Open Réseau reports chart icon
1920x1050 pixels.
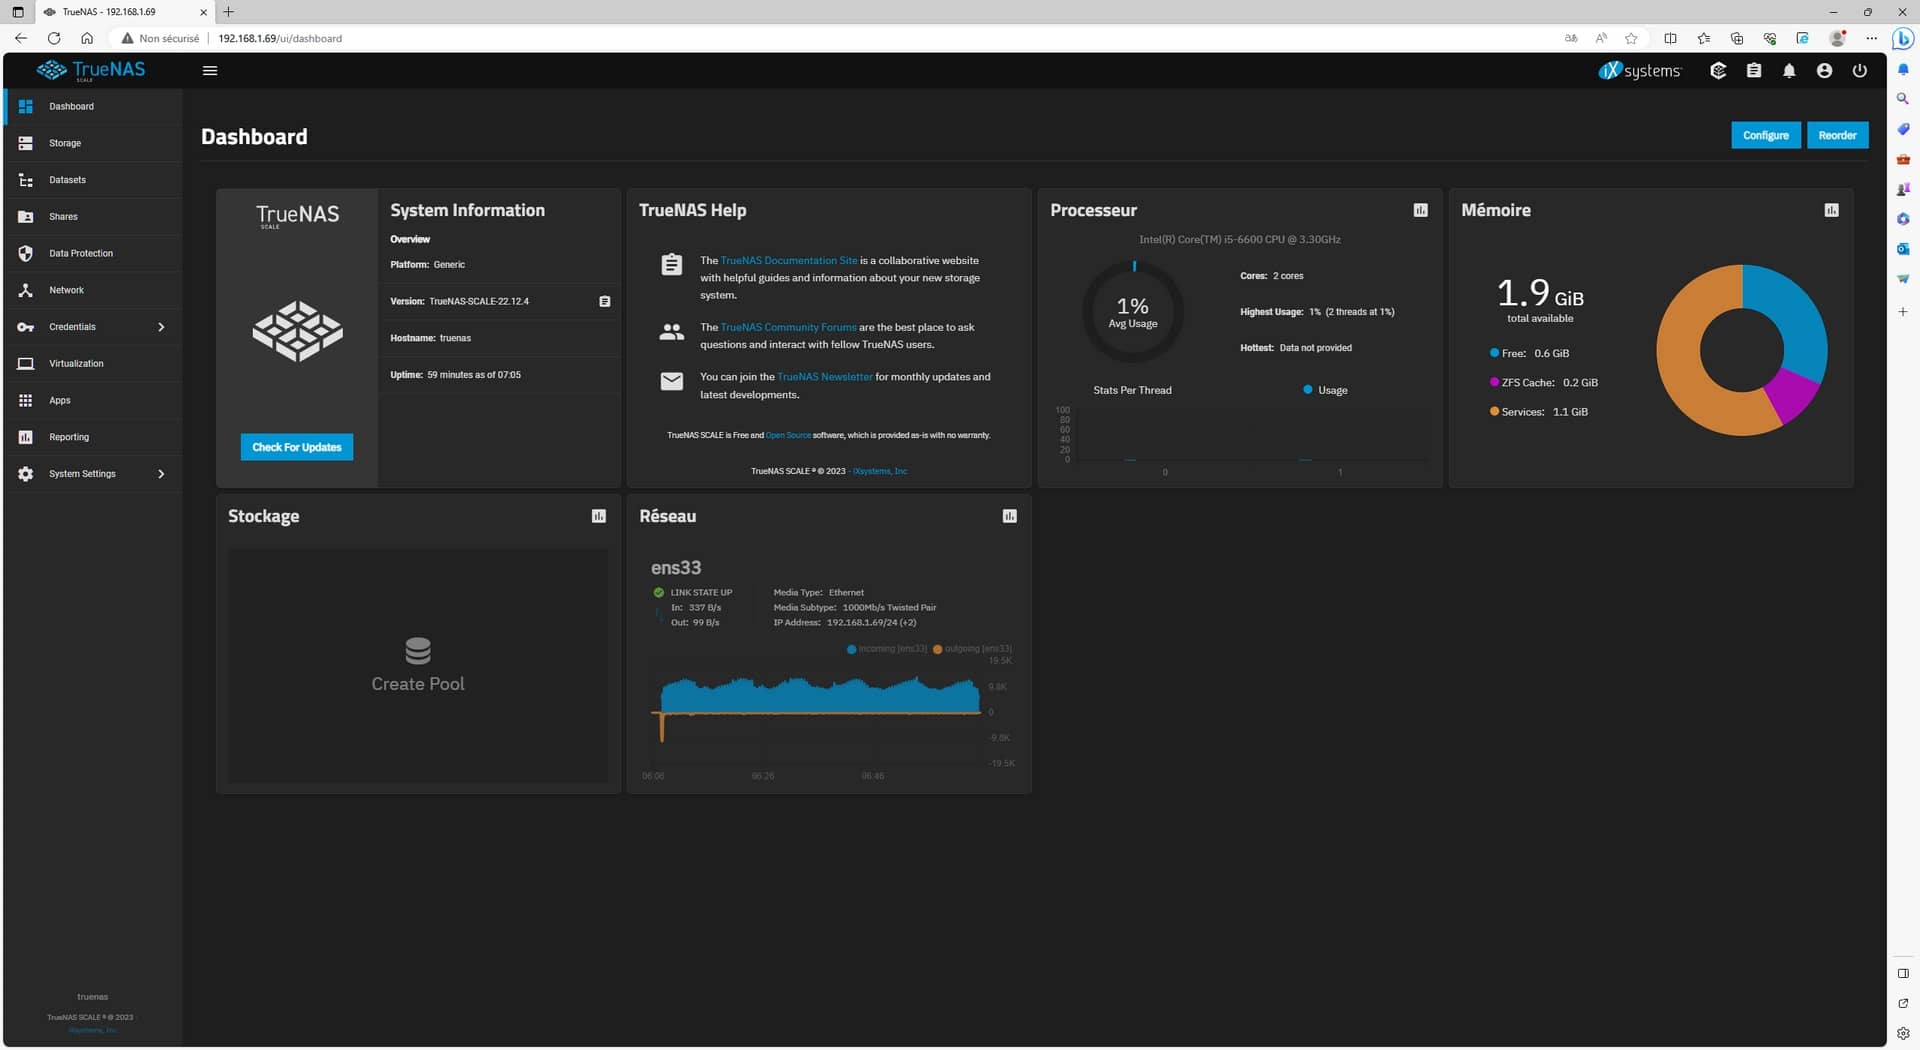(x=1009, y=516)
